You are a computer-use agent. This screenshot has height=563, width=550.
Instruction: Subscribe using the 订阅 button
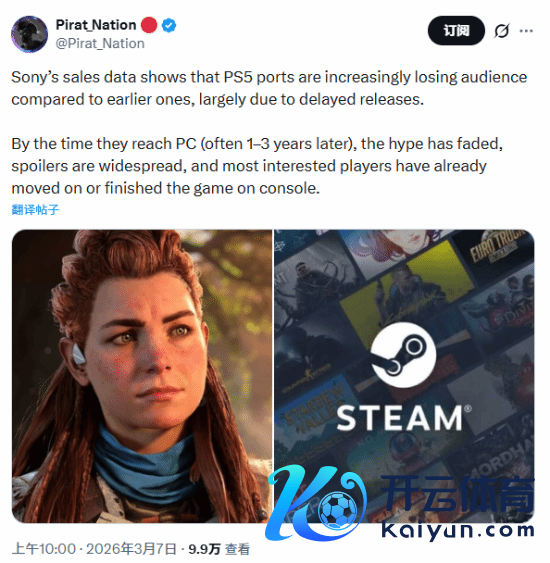click(456, 31)
